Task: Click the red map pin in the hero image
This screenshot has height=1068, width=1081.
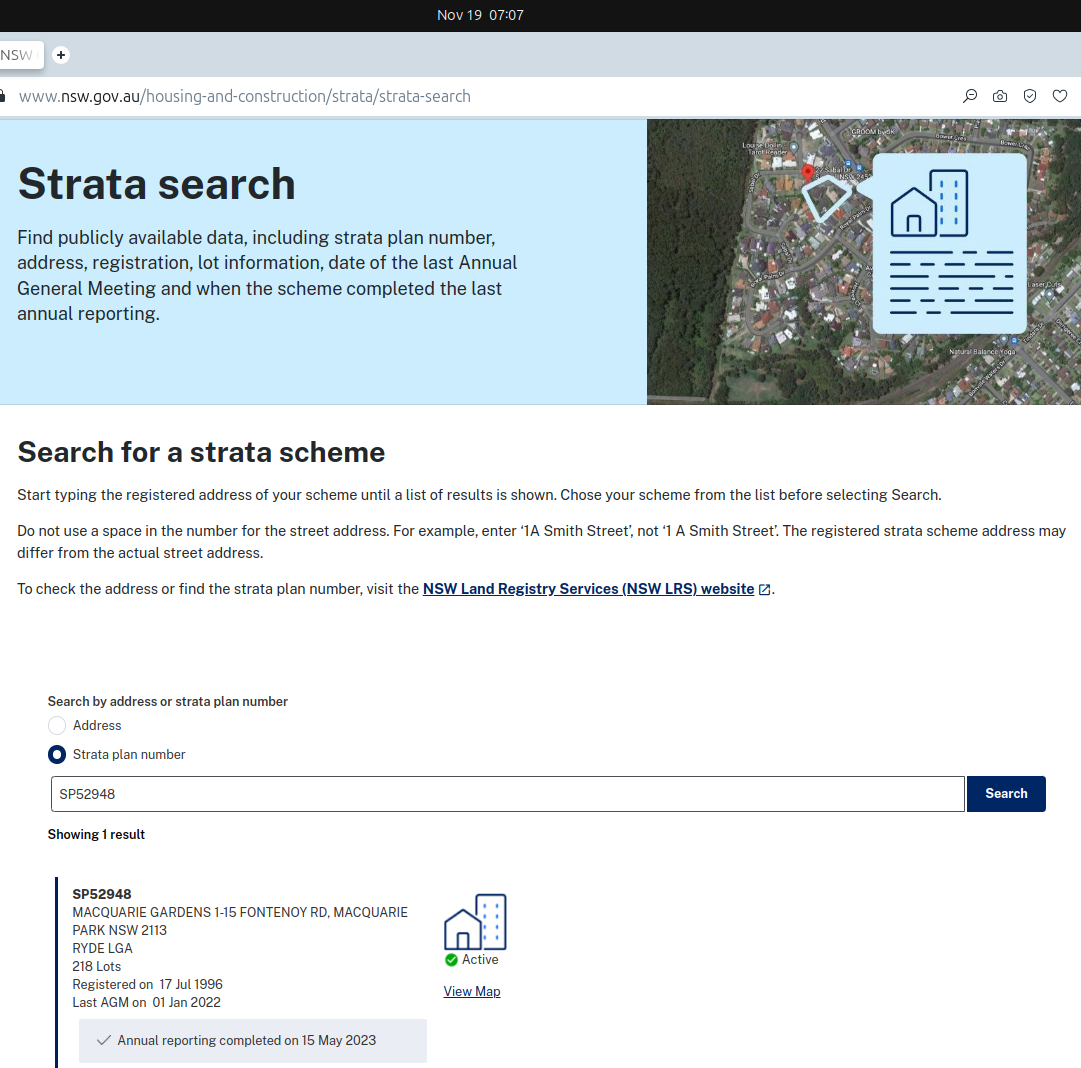Action: [x=807, y=172]
